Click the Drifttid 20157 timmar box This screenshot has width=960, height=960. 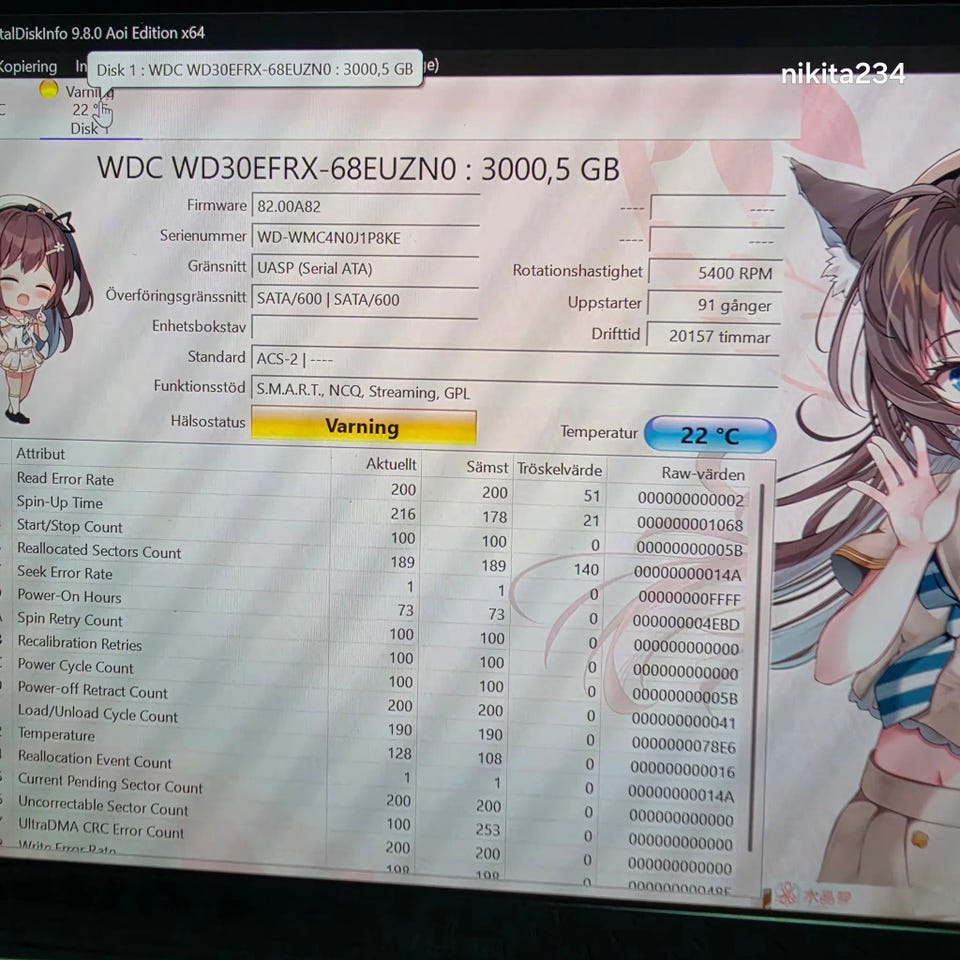(713, 336)
